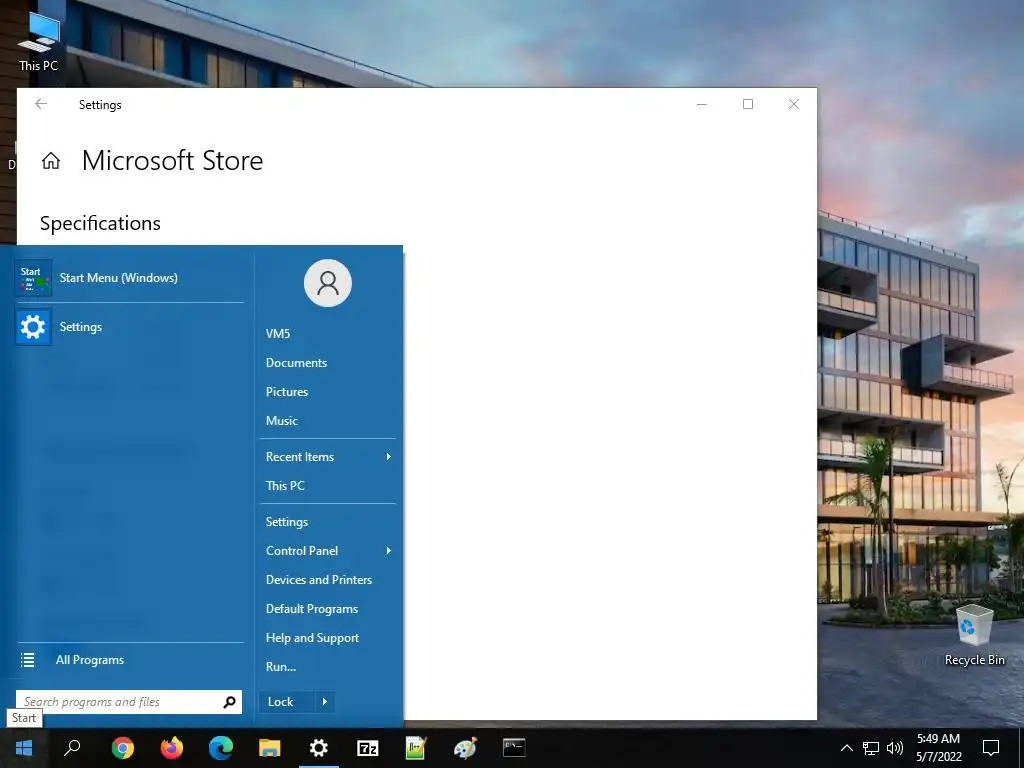This screenshot has width=1024, height=768.
Task: Minimize the Settings window
Action: tap(702, 104)
